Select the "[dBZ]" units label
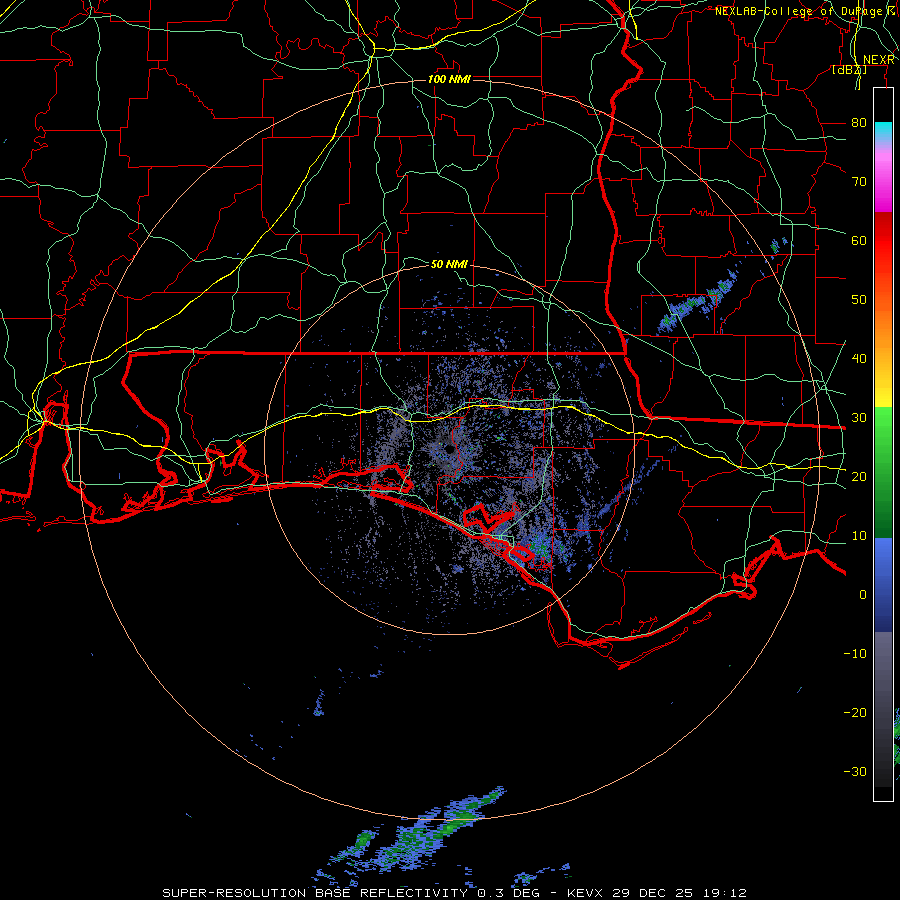 849,69
